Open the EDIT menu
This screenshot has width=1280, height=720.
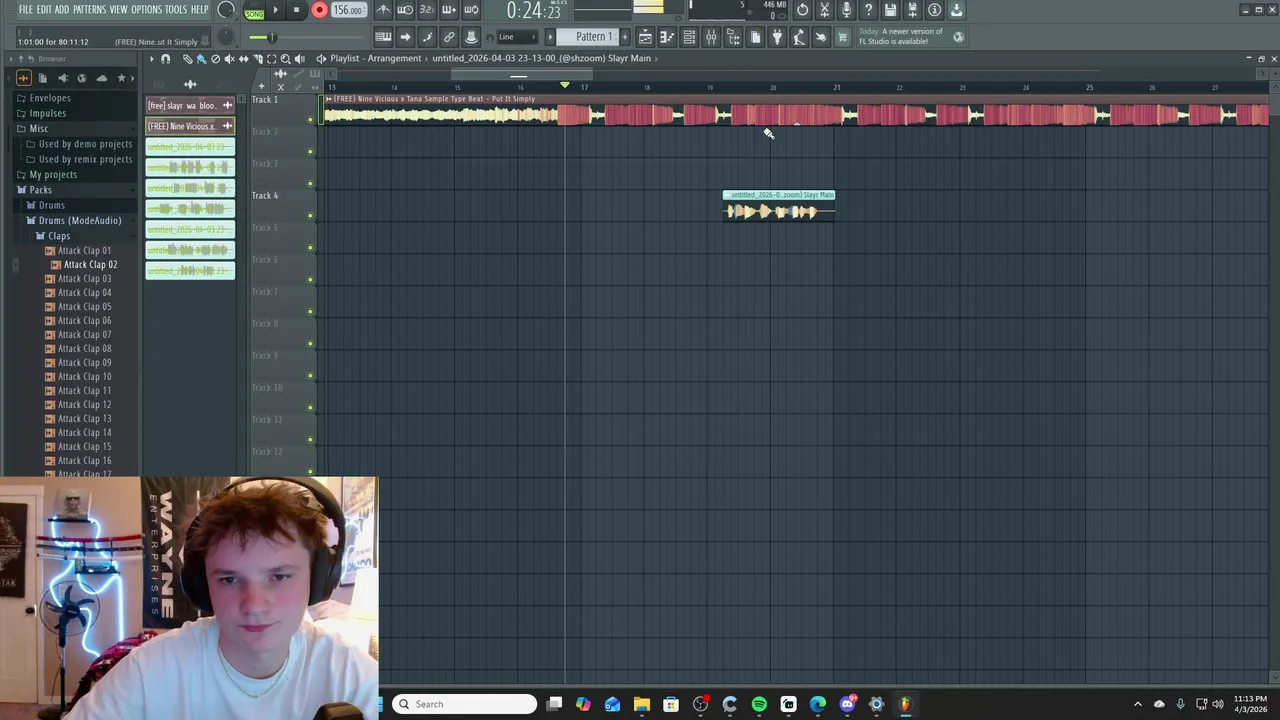tap(44, 10)
